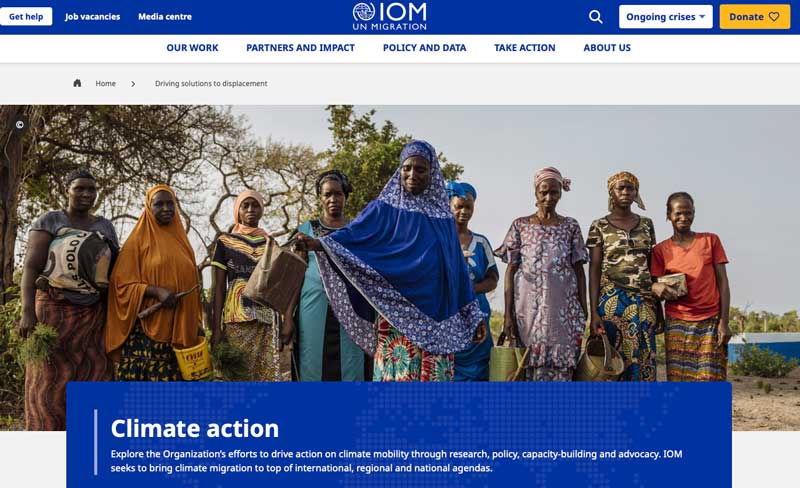Open the TAKE ACTION menu
800x488 pixels.
pyautogui.click(x=524, y=48)
